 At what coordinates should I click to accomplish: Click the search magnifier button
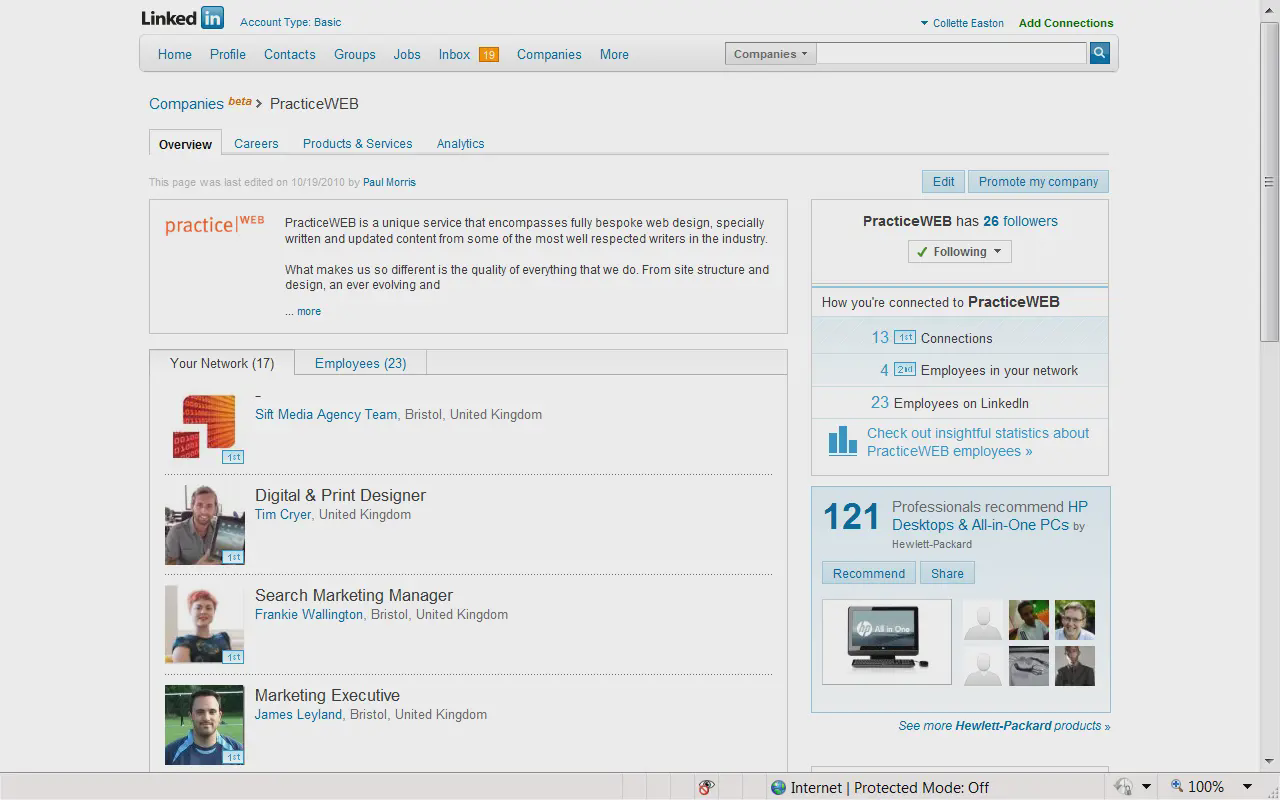click(1099, 54)
